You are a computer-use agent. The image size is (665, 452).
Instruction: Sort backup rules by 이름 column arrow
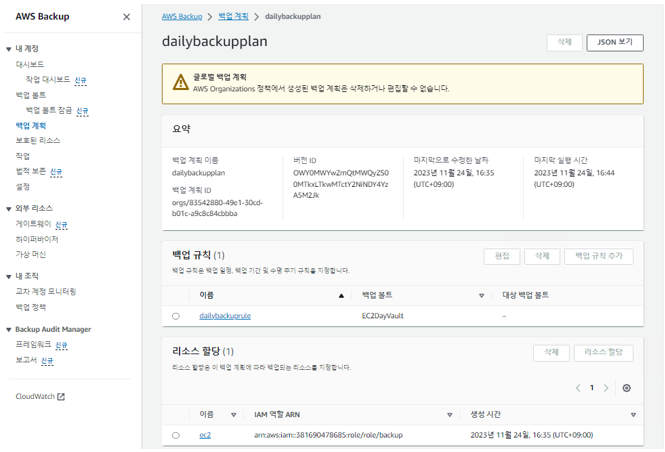click(x=341, y=296)
